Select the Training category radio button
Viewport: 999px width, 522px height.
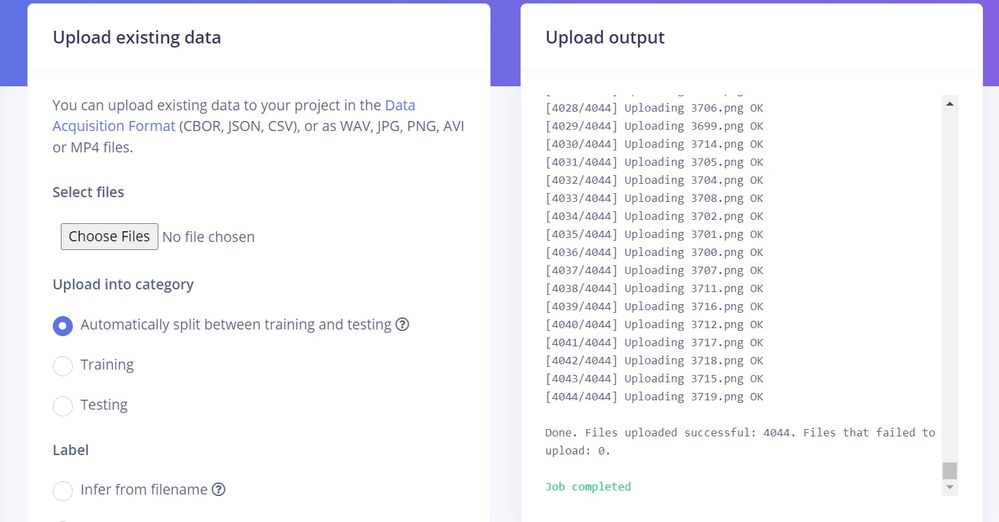pos(63,365)
